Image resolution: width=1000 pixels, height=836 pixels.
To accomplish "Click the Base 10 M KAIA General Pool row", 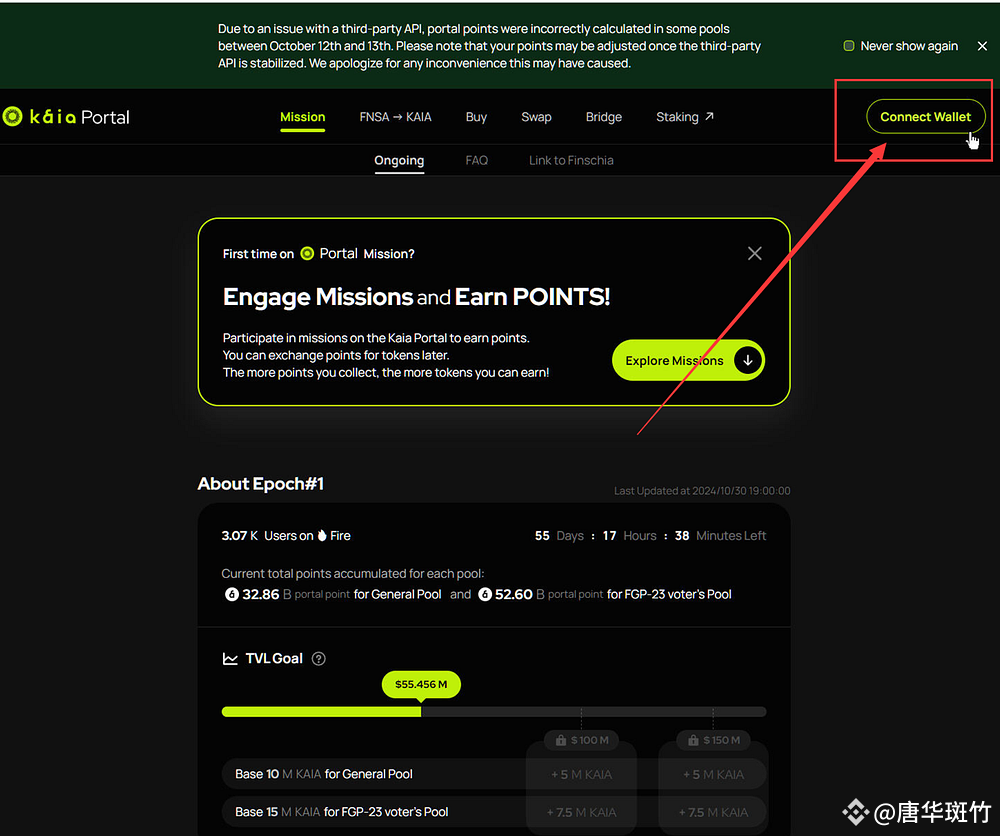I will [x=494, y=774].
